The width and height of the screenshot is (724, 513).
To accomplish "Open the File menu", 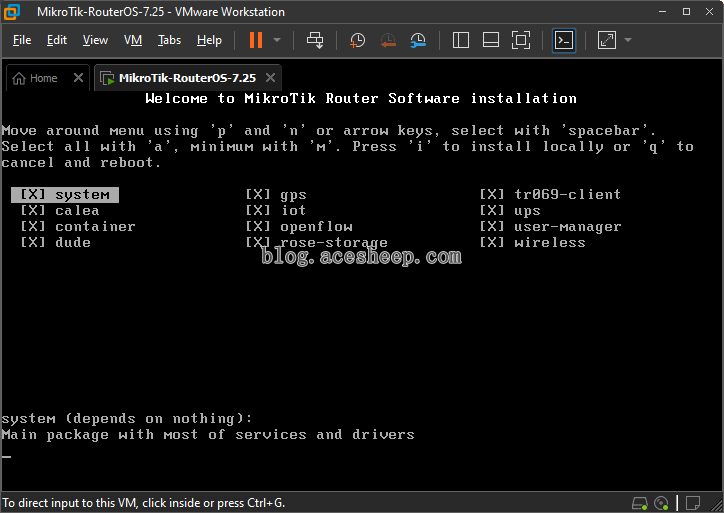I will [22, 40].
